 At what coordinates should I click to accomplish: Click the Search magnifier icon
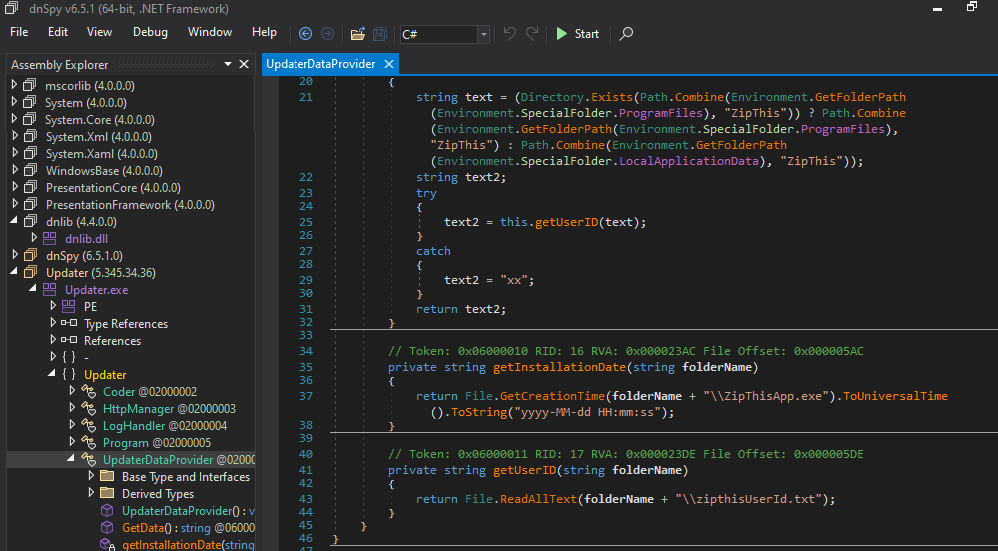point(627,34)
